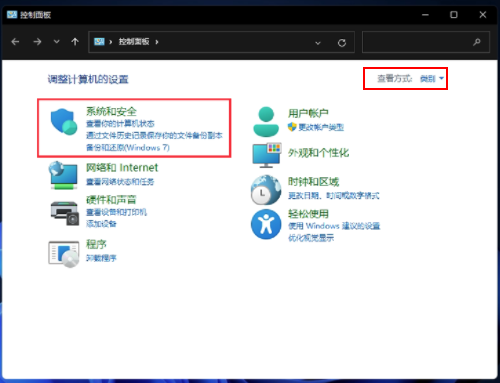The image size is (500, 383).
Task: Click 使用 Windows 建议的设置 link
Action: (x=334, y=226)
